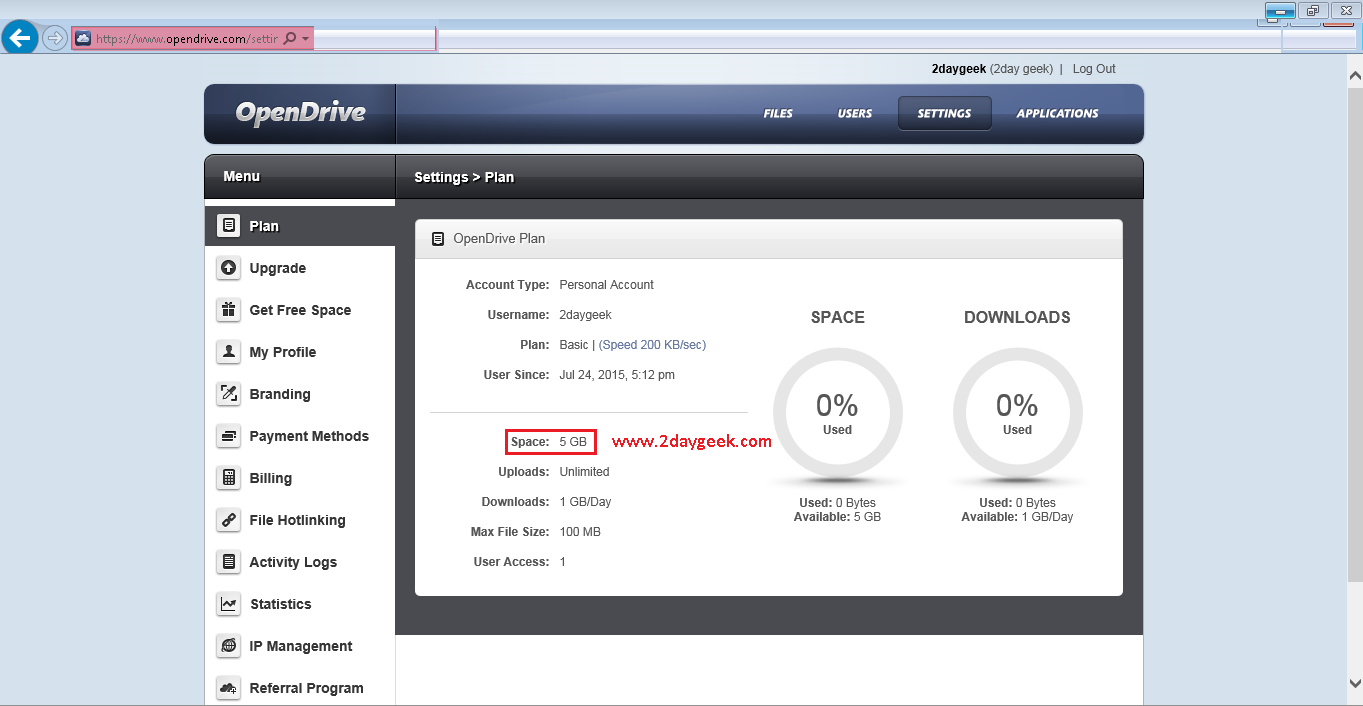Click the User Access value 1

pyautogui.click(x=563, y=562)
